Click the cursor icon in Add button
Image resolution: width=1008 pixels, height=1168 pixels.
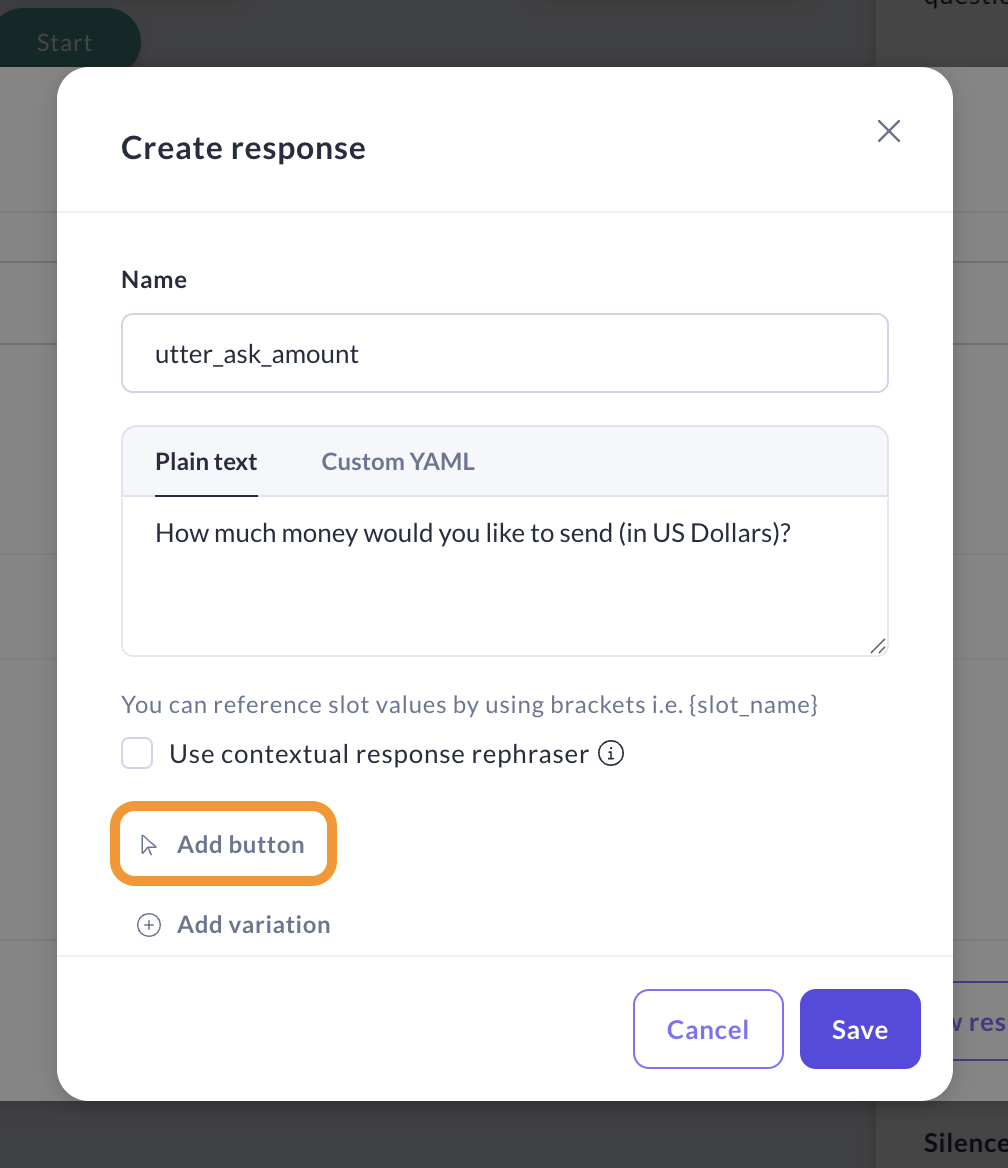point(149,845)
